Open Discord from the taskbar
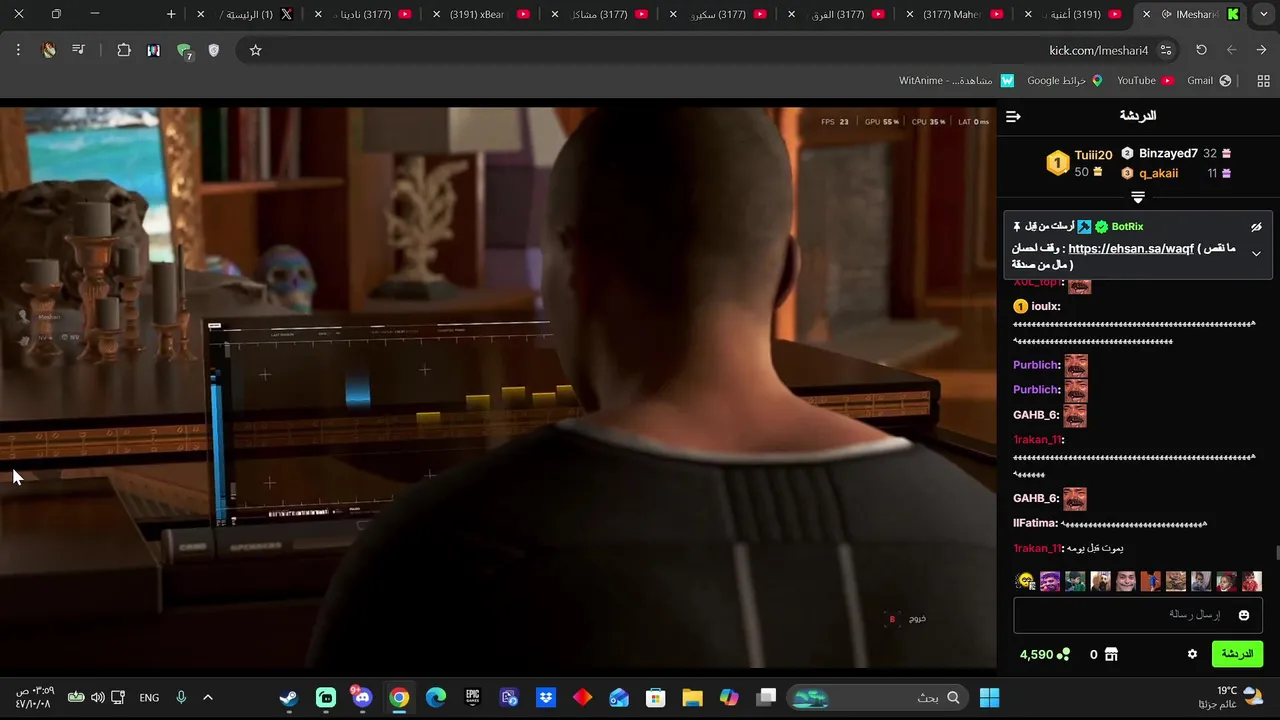Viewport: 1280px width, 720px height. coord(362,697)
